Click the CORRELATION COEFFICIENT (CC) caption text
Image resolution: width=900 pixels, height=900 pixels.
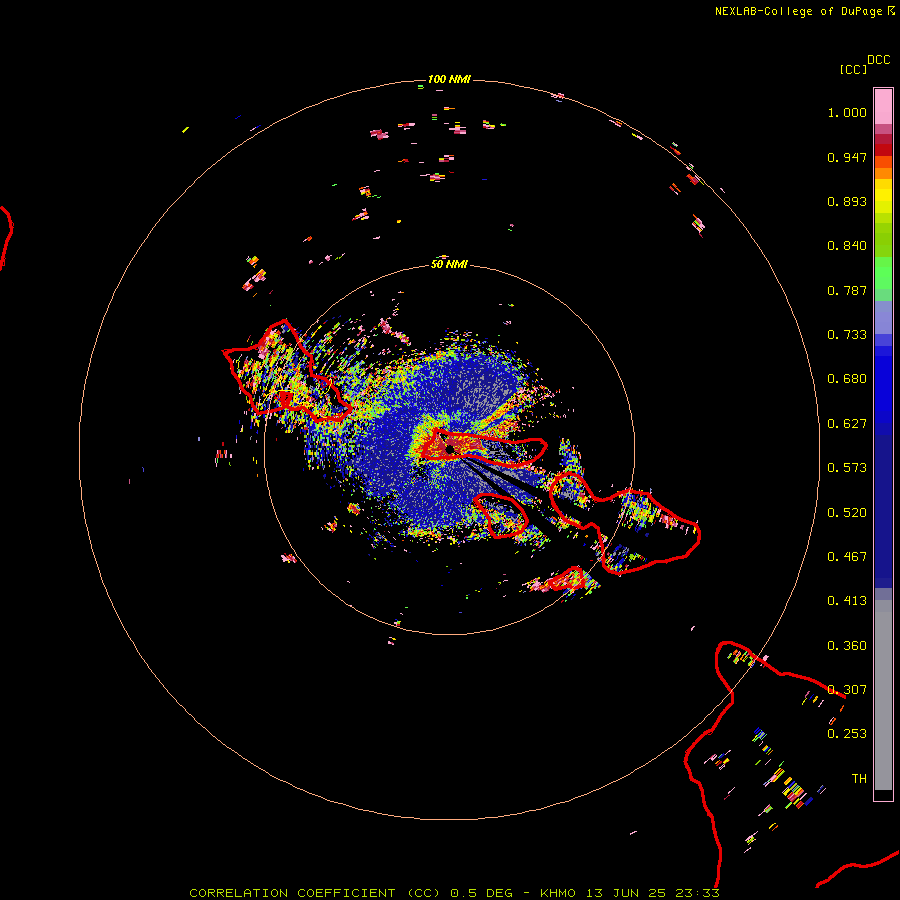pyautogui.click(x=314, y=893)
